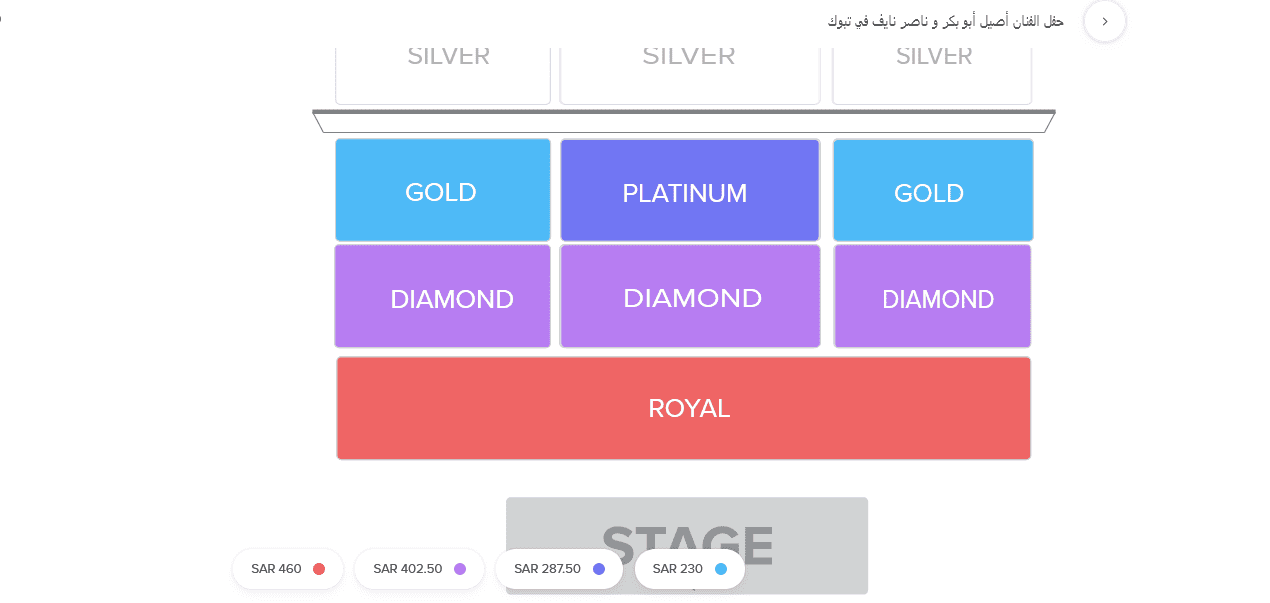Choose the ROYAL seating section
This screenshot has height=603, width=1270.
[684, 408]
